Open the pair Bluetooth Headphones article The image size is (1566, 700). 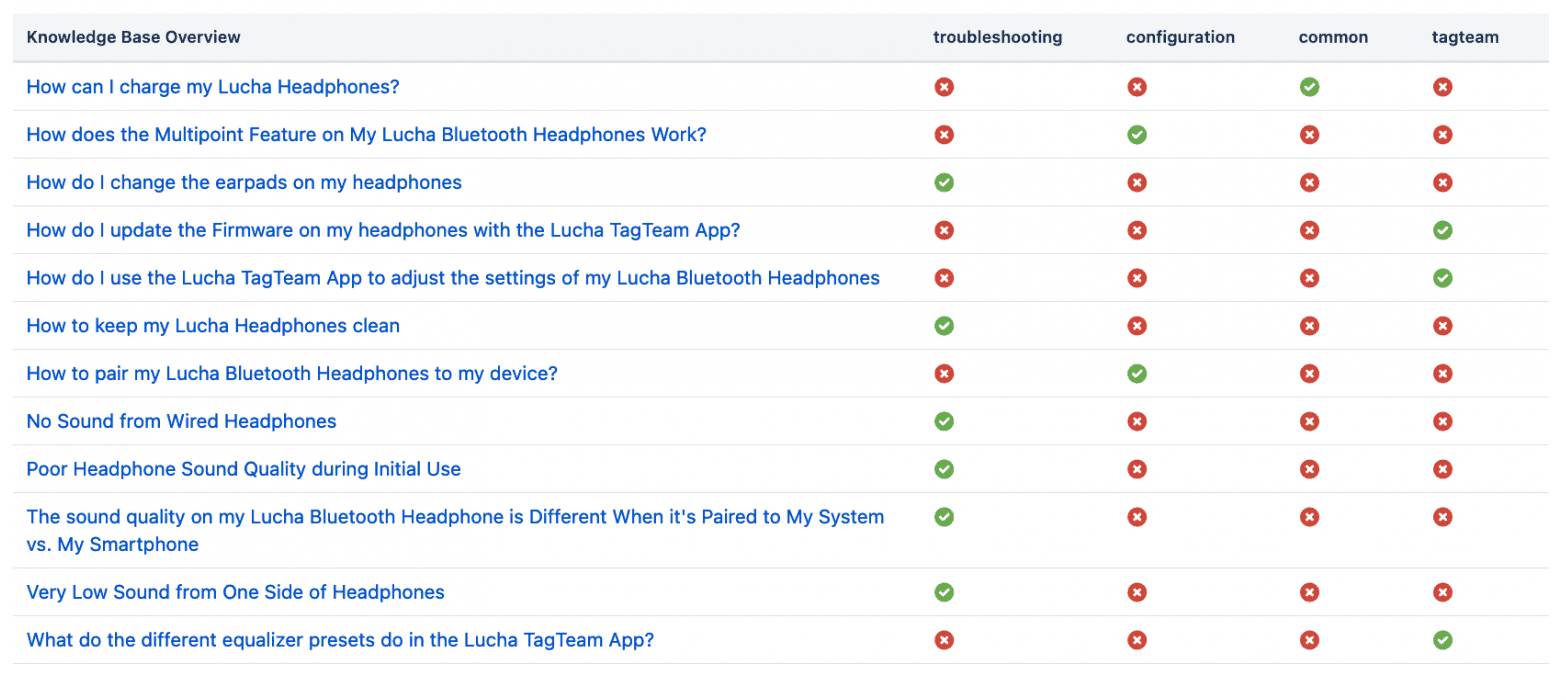tap(292, 374)
